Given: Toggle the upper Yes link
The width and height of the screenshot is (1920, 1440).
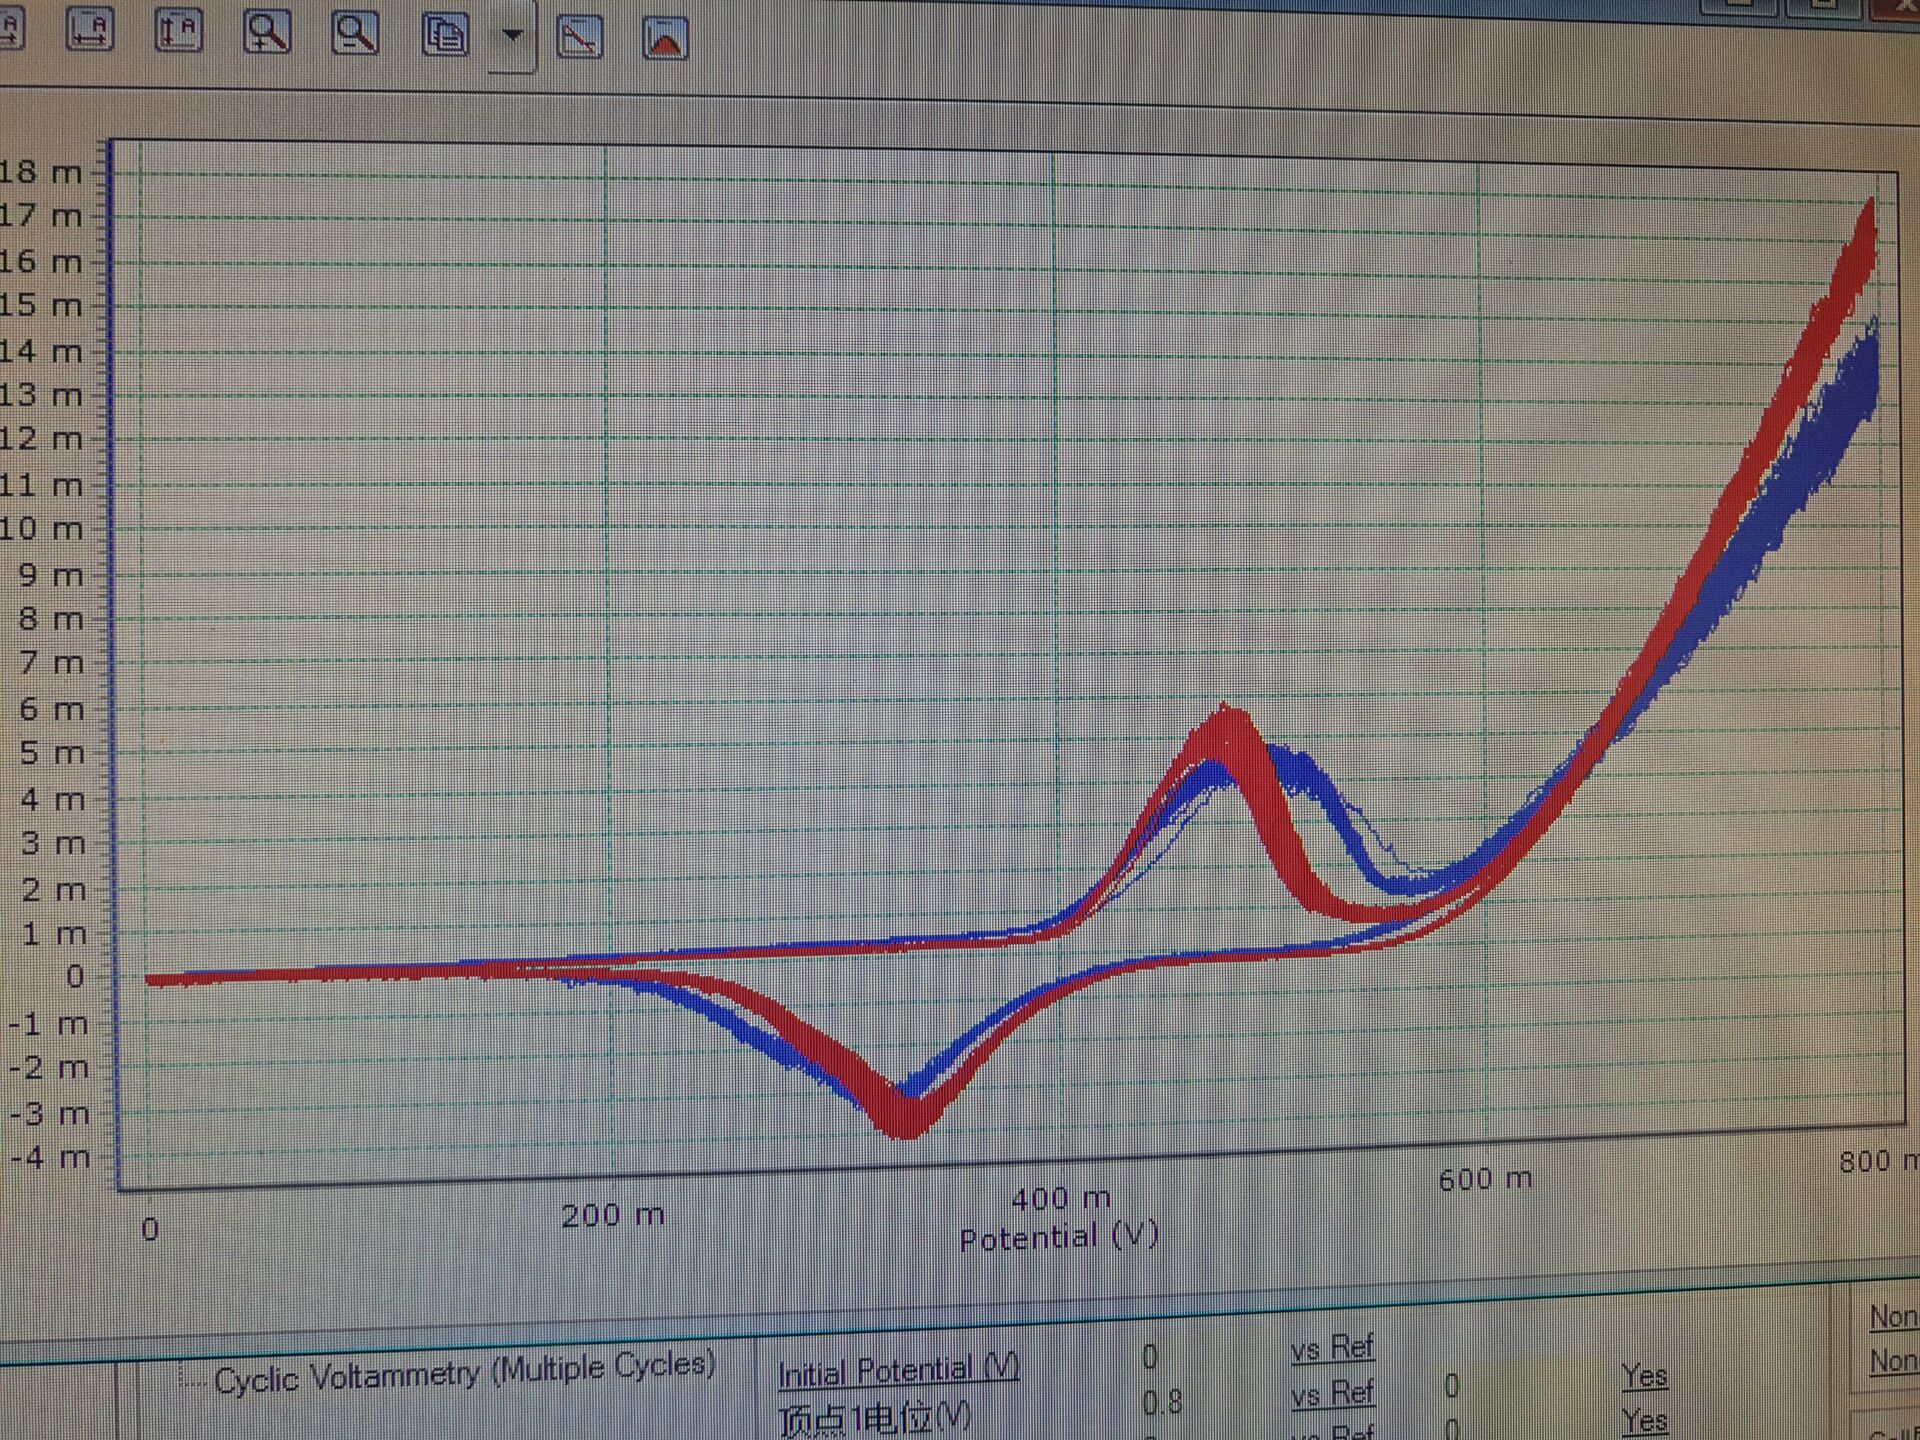Looking at the screenshot, I should point(1644,1376).
